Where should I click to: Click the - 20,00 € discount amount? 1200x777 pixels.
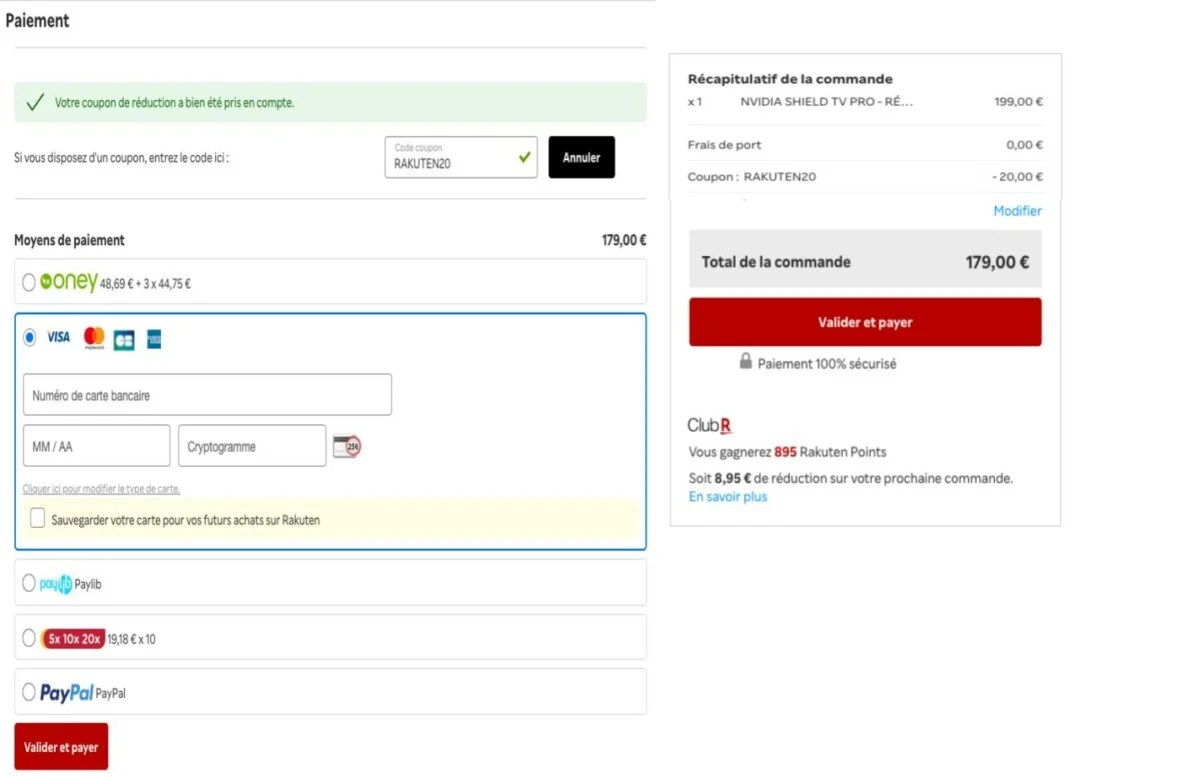click(x=1017, y=177)
